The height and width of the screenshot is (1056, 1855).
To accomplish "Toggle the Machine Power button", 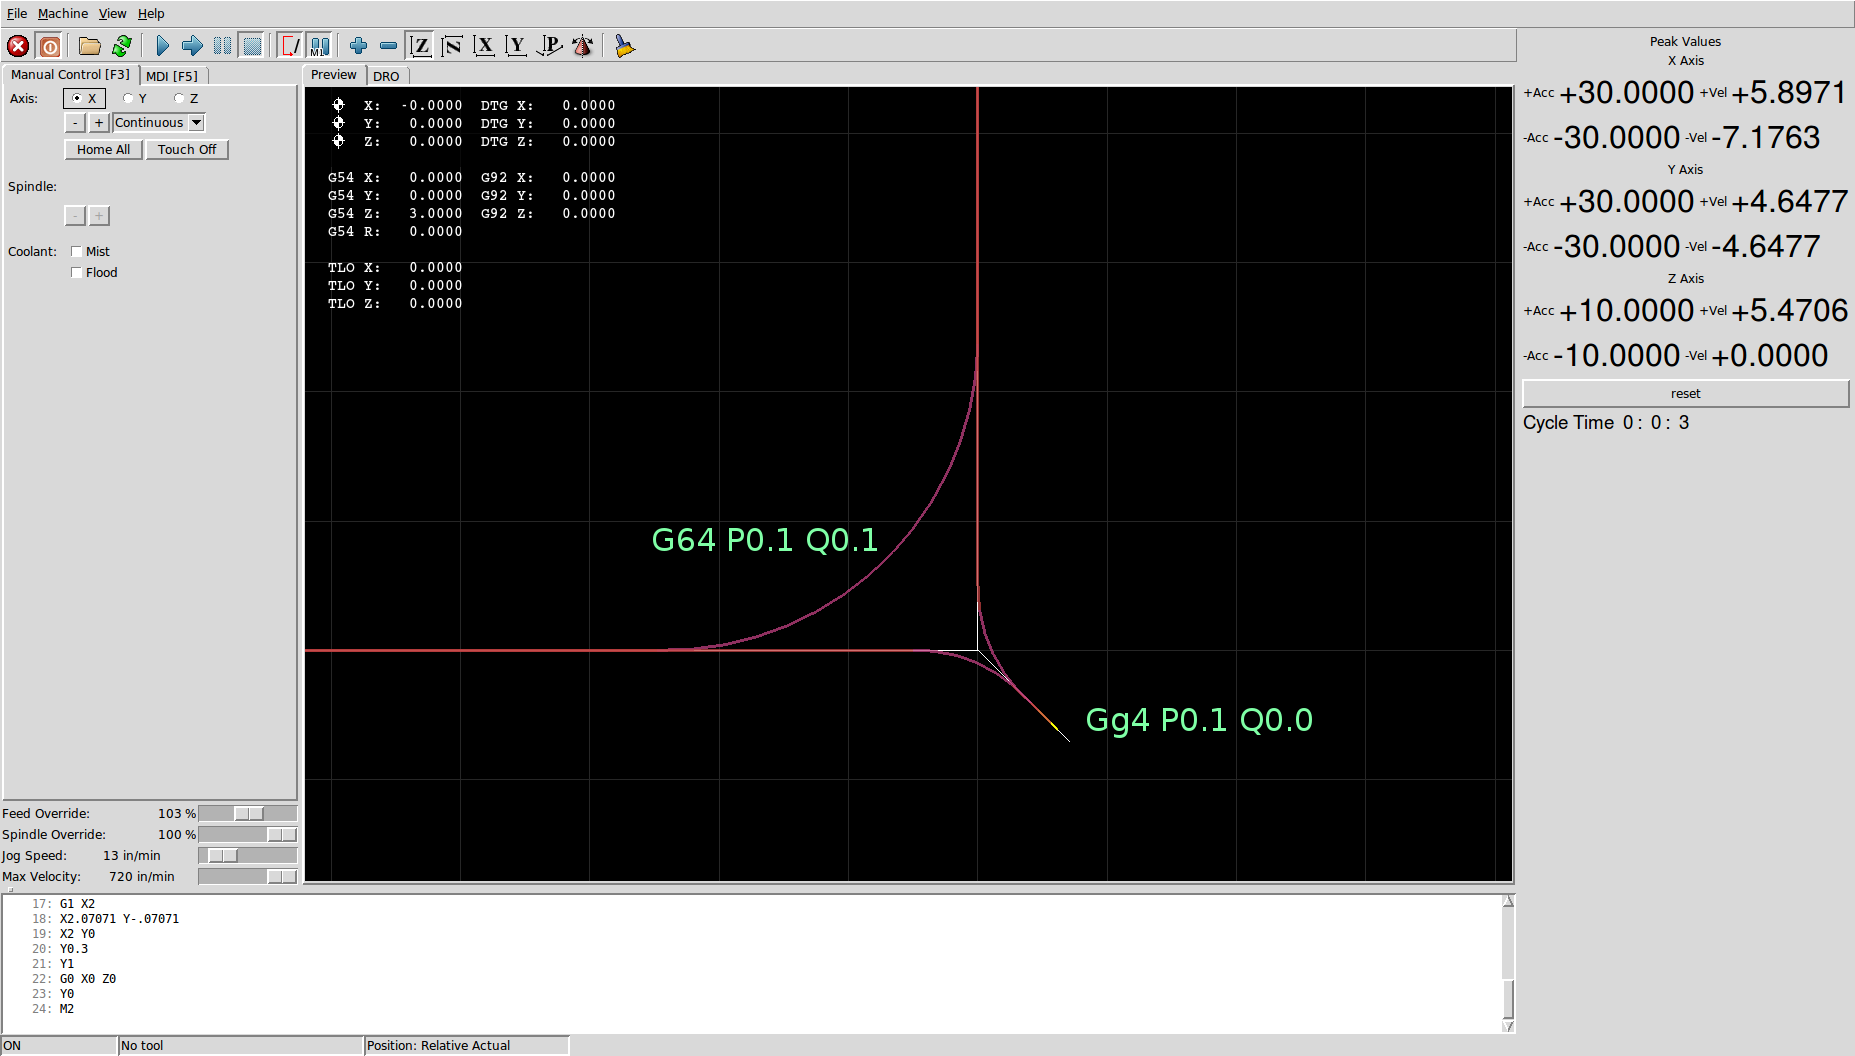I will point(49,46).
